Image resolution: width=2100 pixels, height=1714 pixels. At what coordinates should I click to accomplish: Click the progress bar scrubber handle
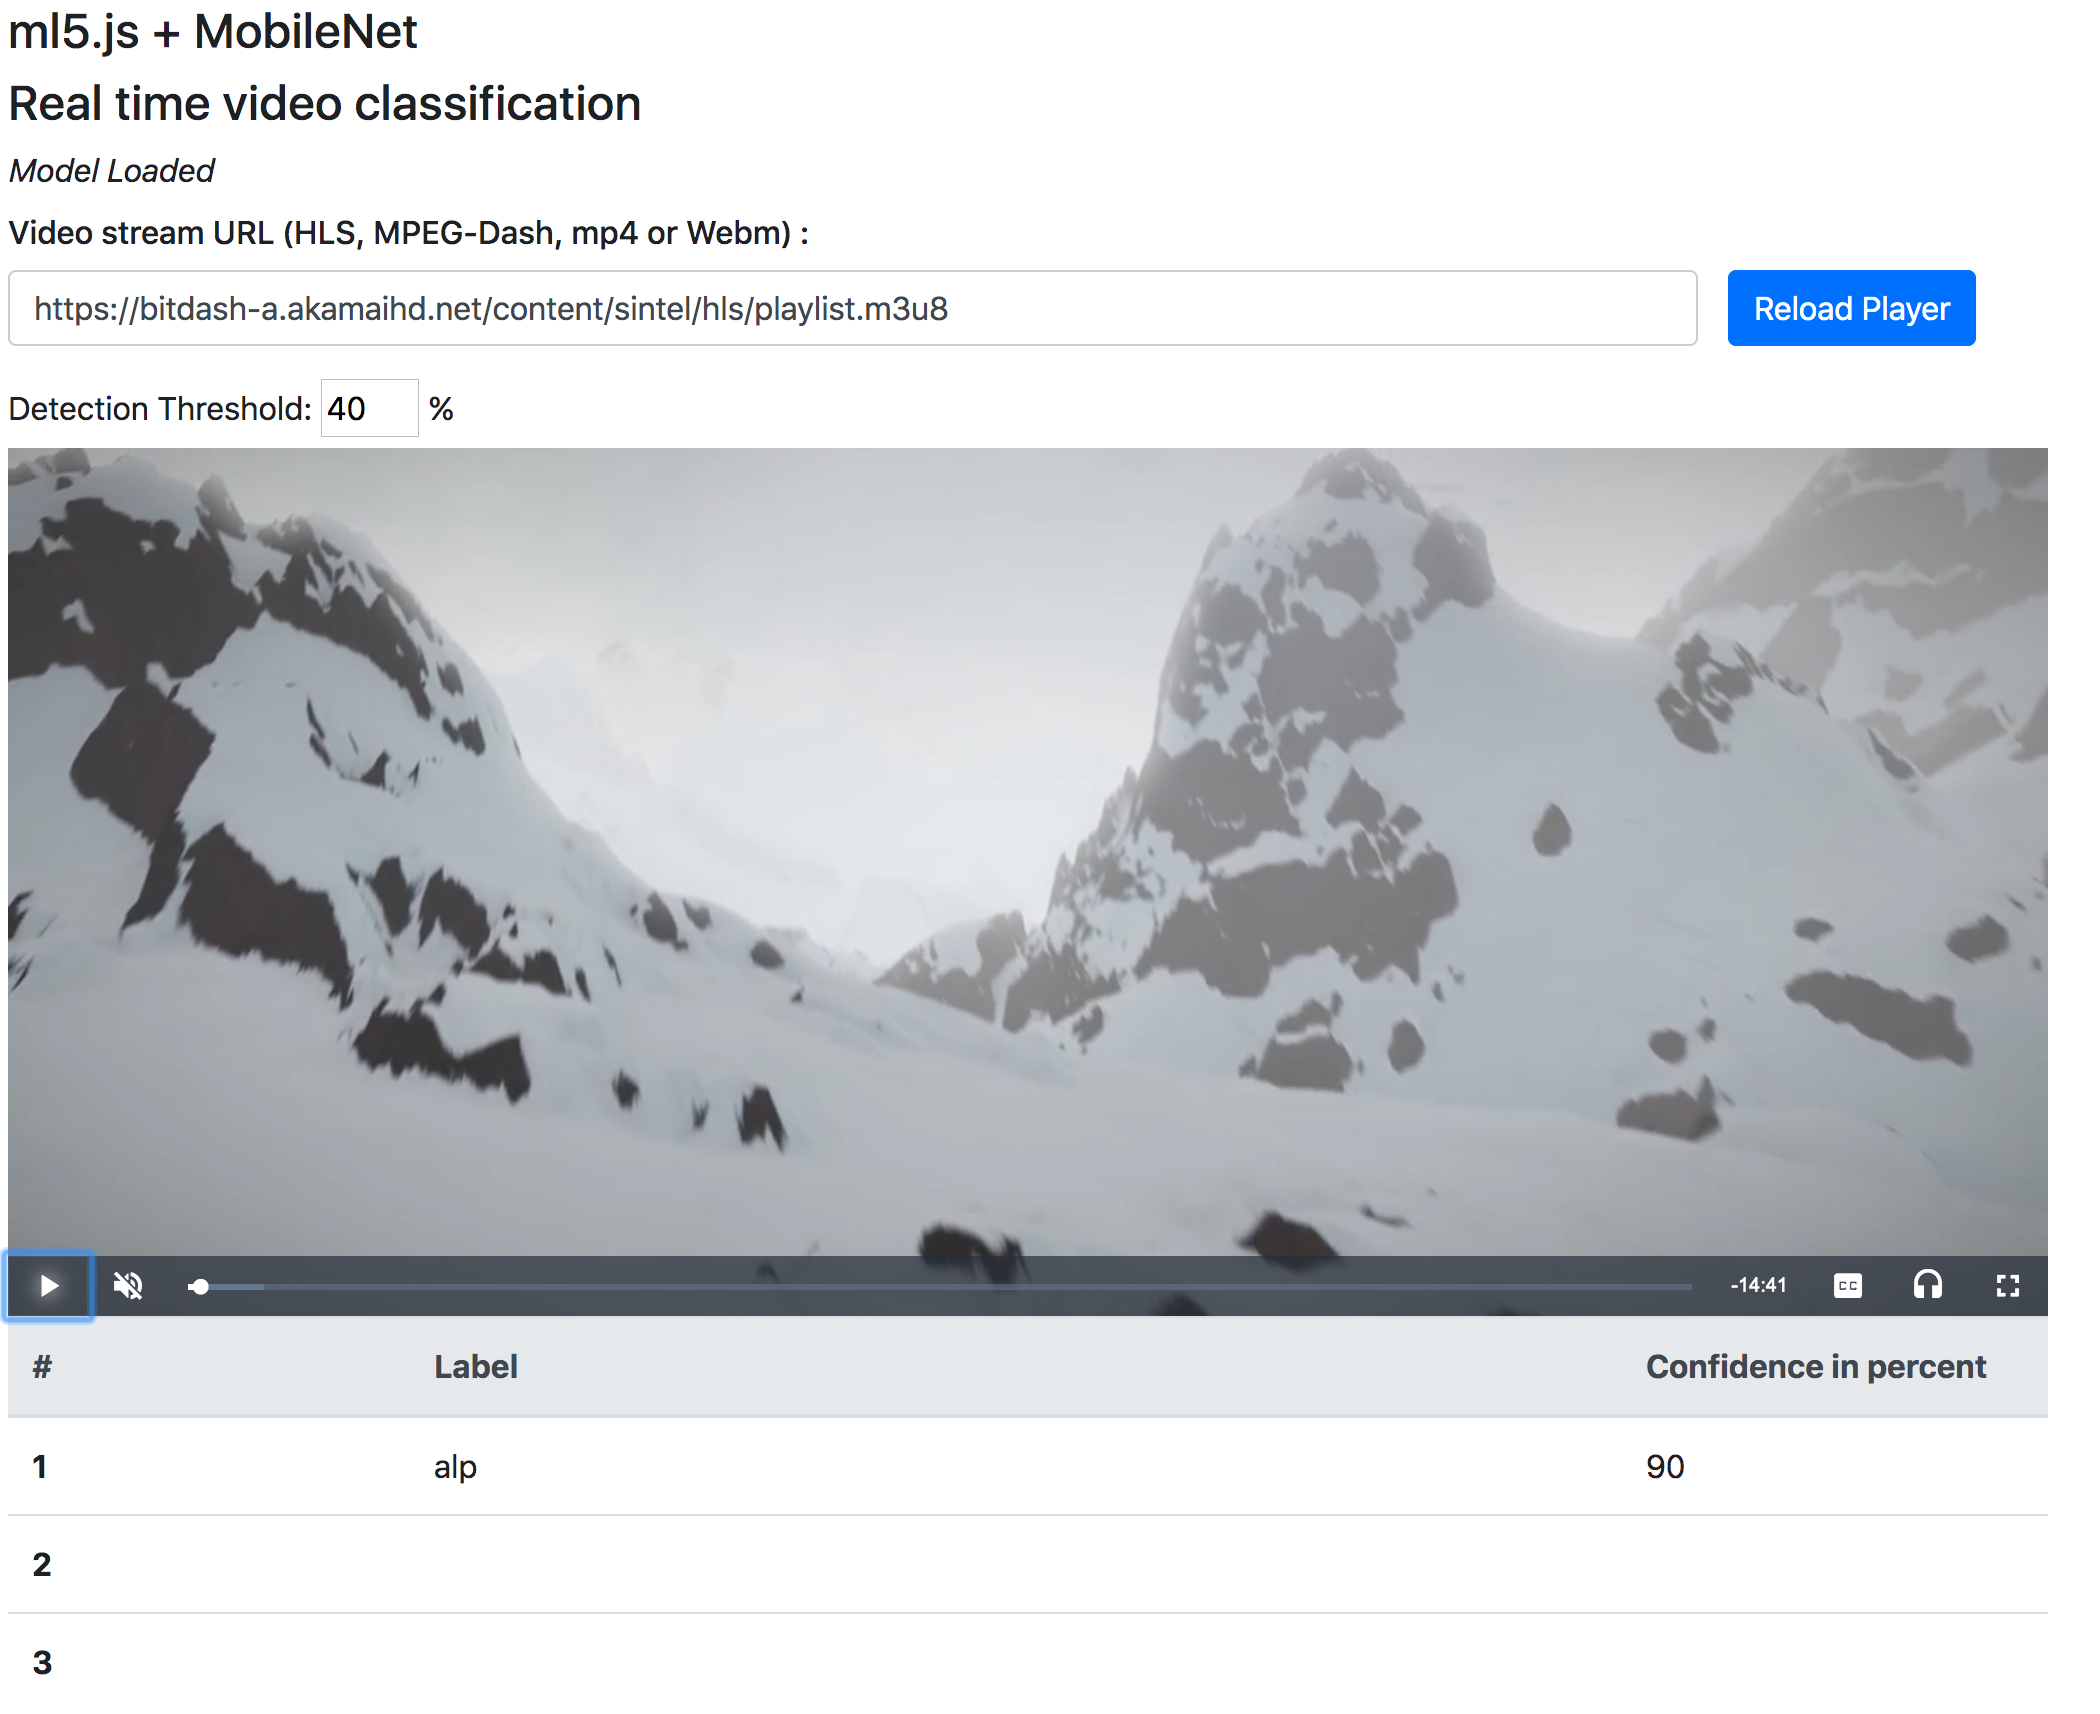click(x=200, y=1287)
